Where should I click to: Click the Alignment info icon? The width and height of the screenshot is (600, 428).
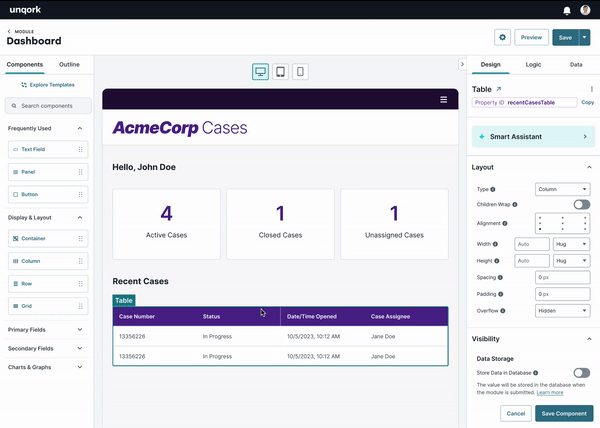[505, 223]
